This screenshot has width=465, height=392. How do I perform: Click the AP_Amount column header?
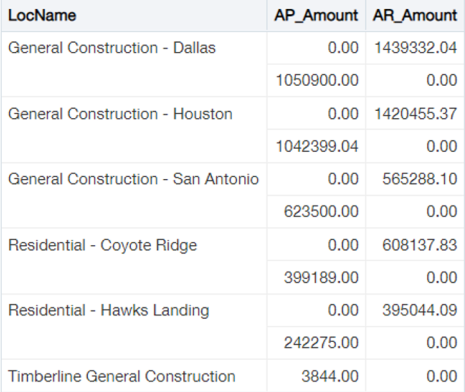pos(316,16)
